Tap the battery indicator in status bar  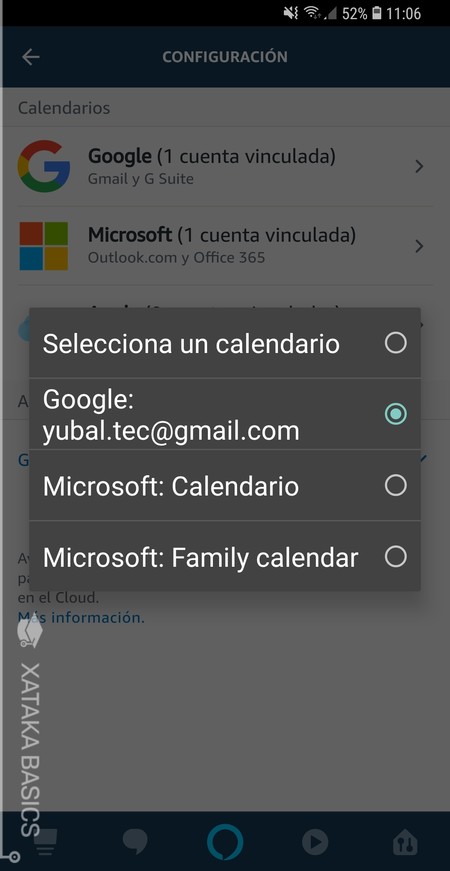coord(377,13)
